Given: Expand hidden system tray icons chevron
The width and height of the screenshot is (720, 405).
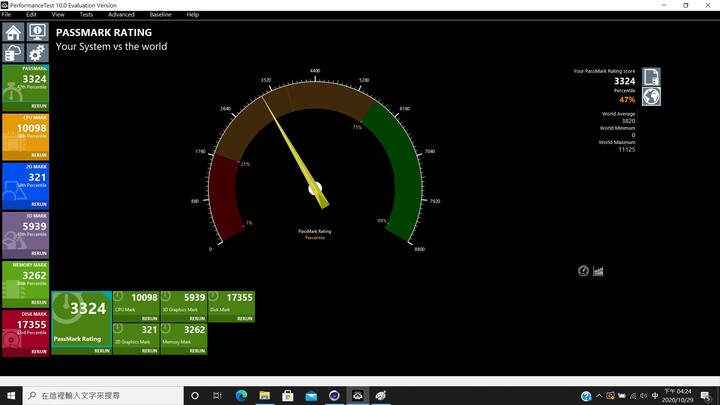Looking at the screenshot, I should pos(599,395).
